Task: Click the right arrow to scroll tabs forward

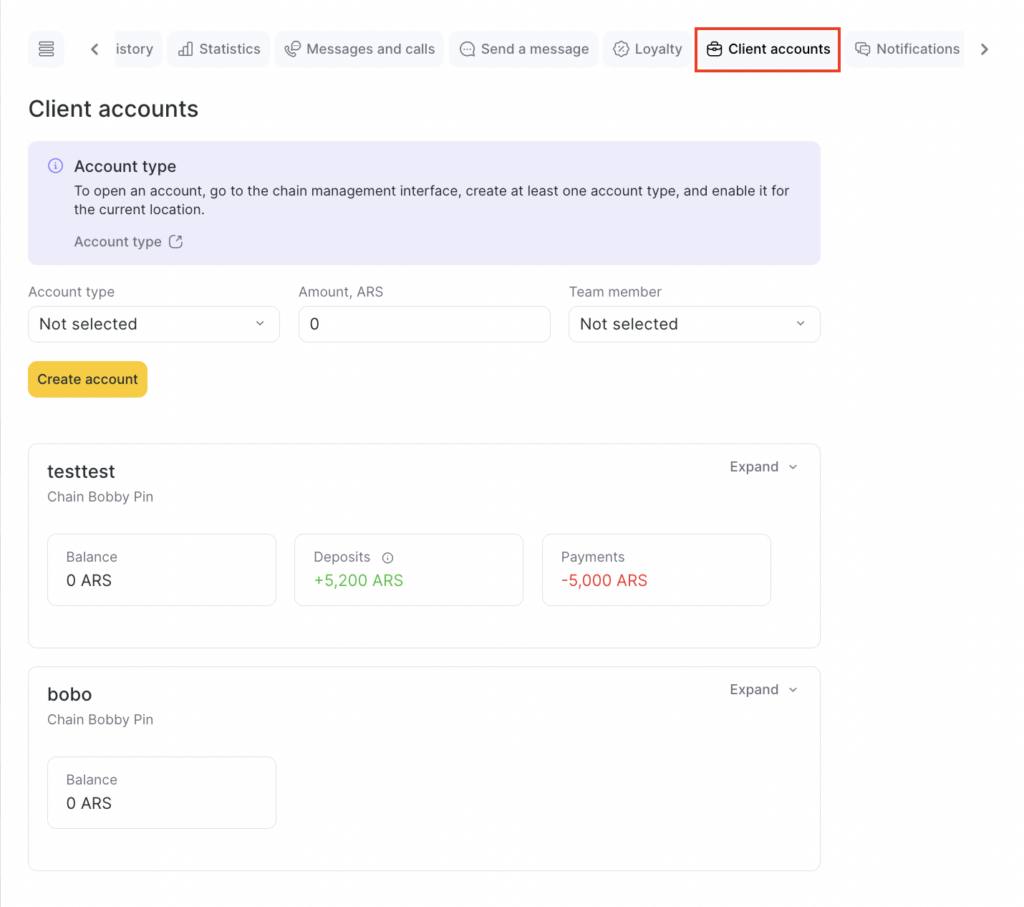Action: 984,49
